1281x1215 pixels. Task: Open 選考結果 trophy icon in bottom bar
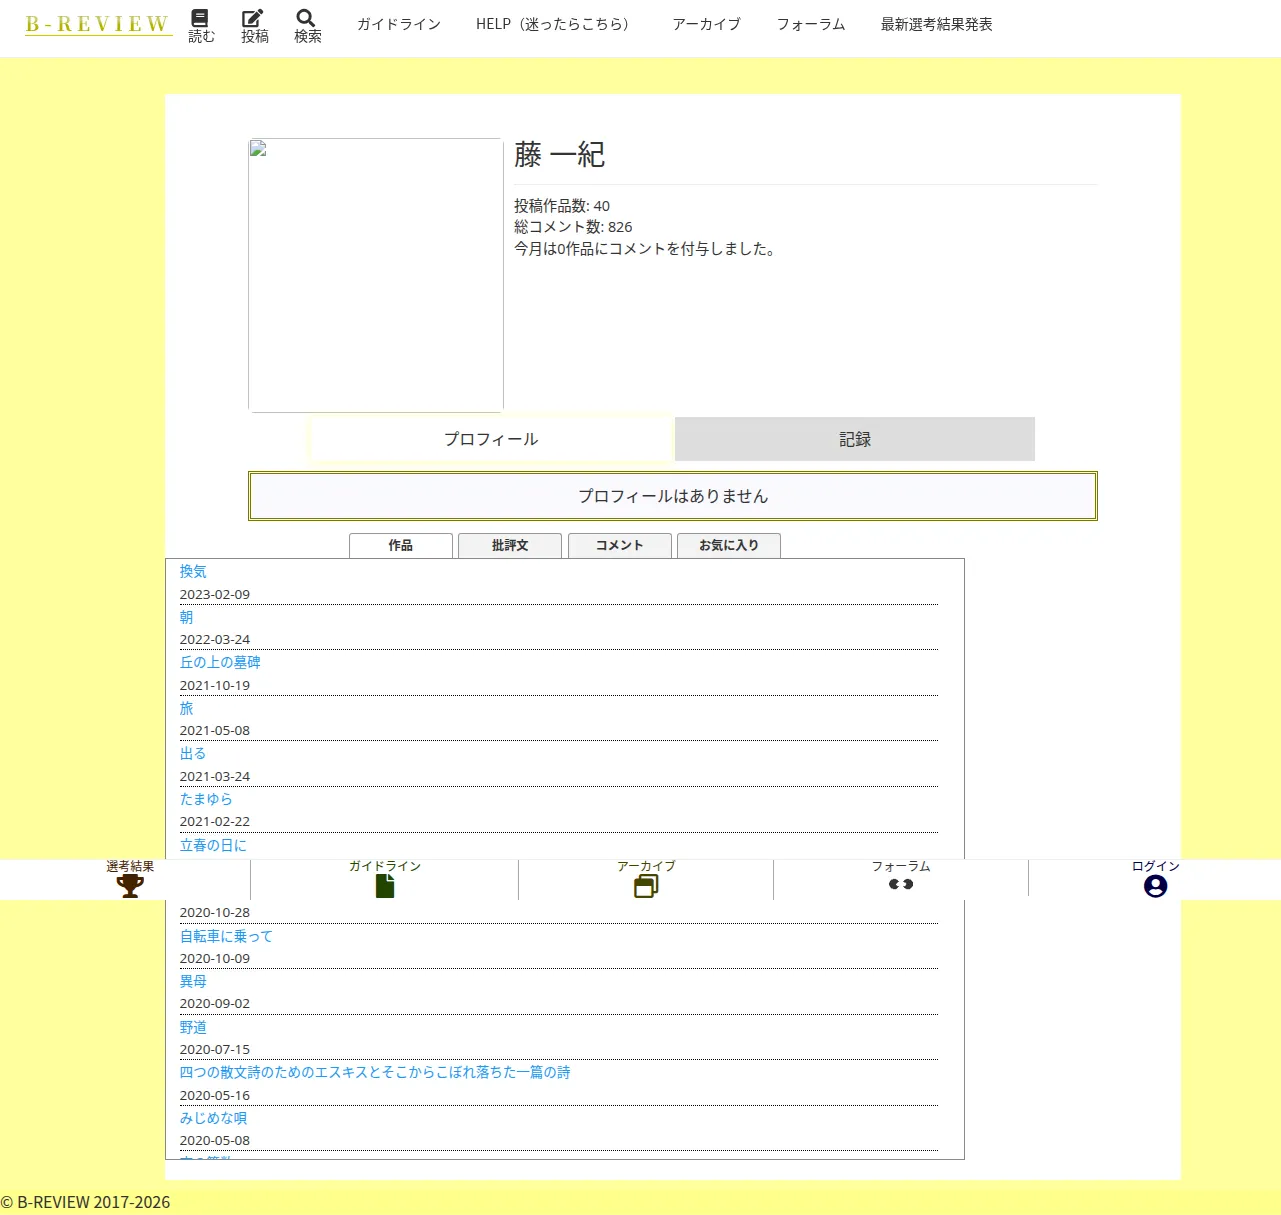point(130,886)
